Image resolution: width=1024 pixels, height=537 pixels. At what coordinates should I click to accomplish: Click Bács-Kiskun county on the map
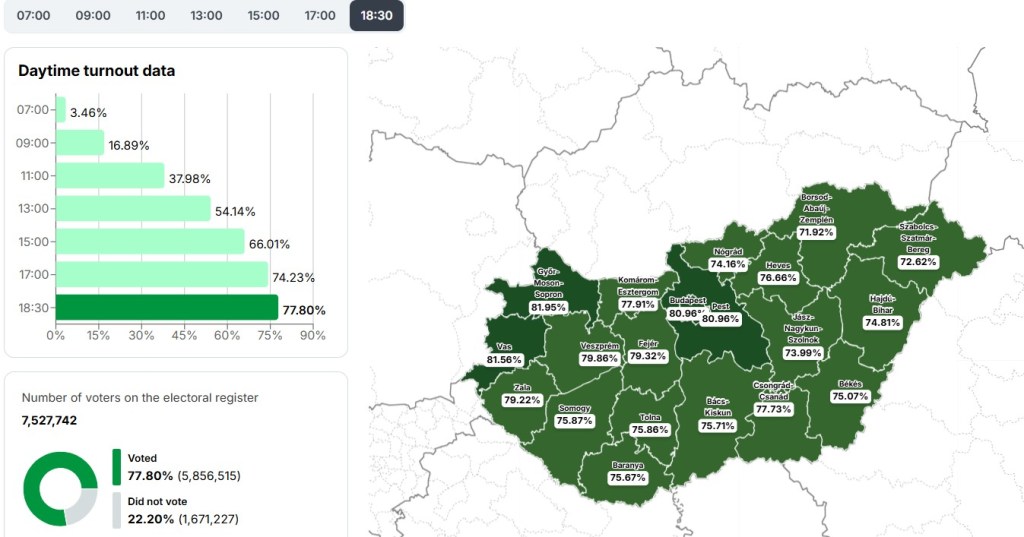(717, 412)
